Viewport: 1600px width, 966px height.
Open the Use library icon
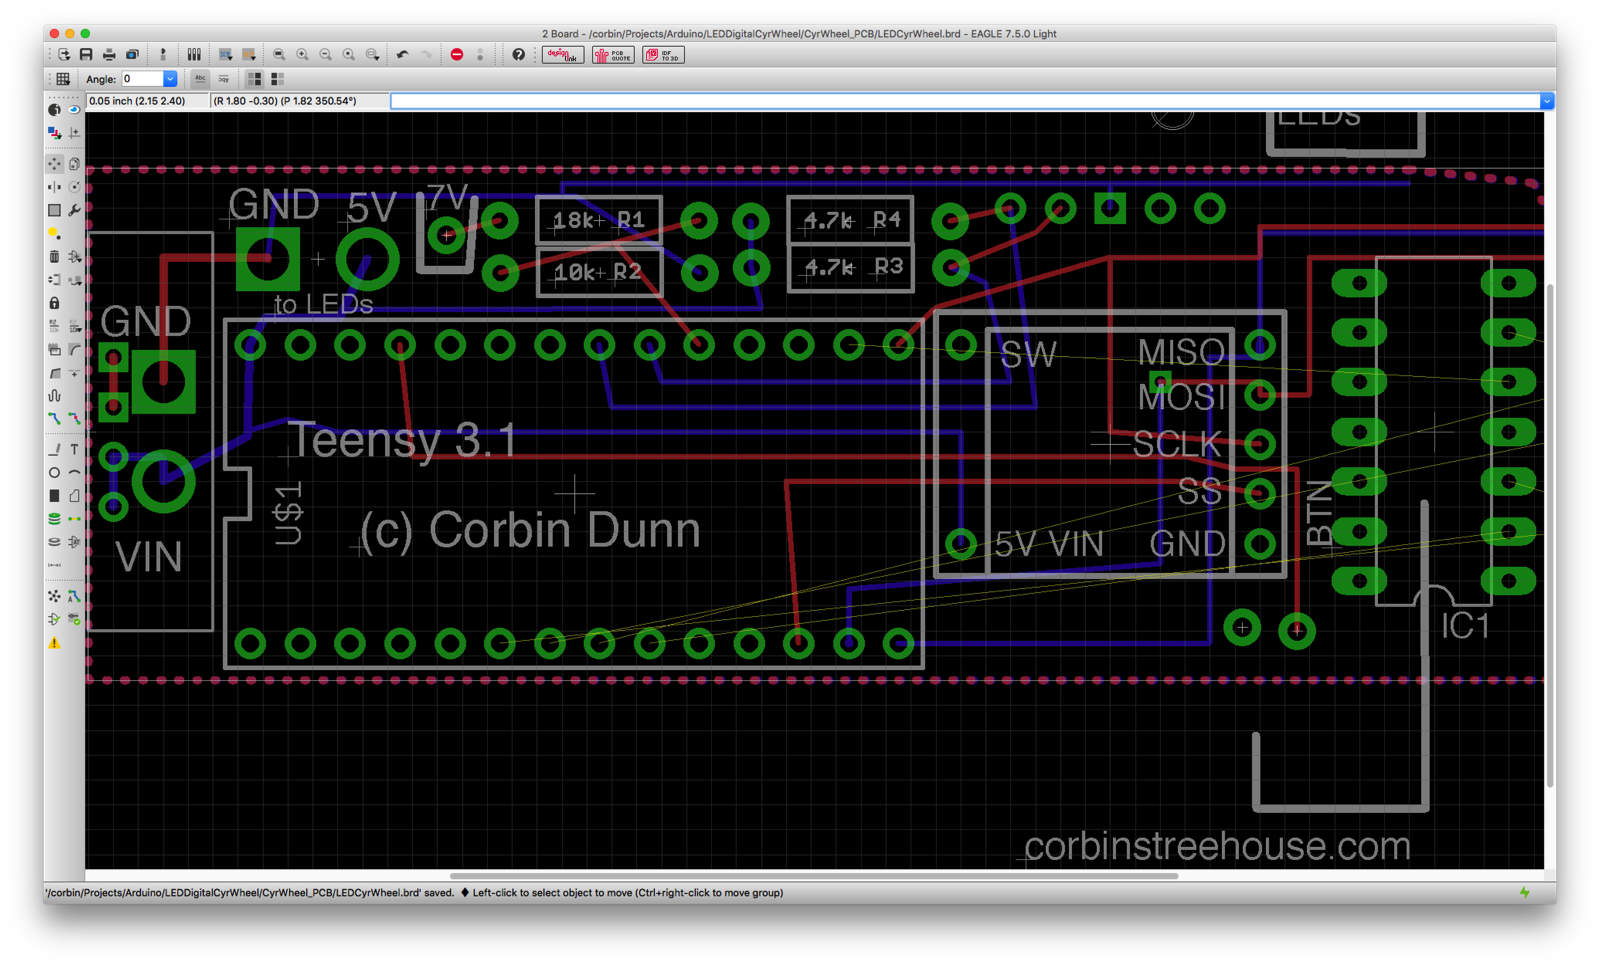tap(194, 55)
